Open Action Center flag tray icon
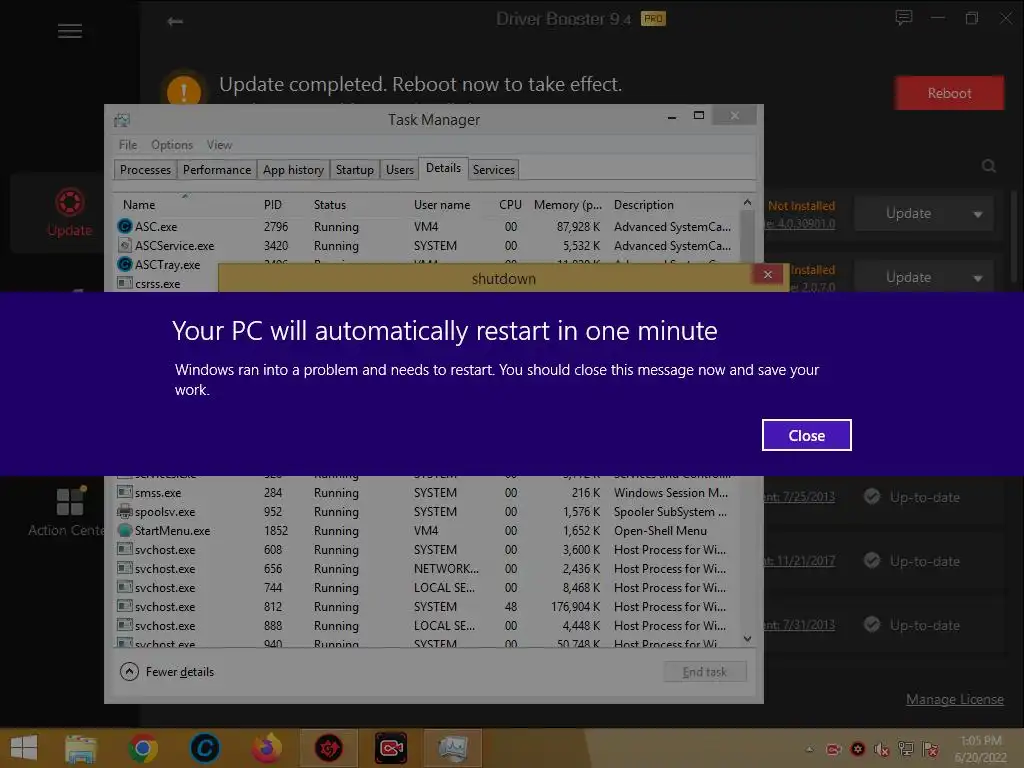Screen dimensions: 1024x768 coord(930,749)
